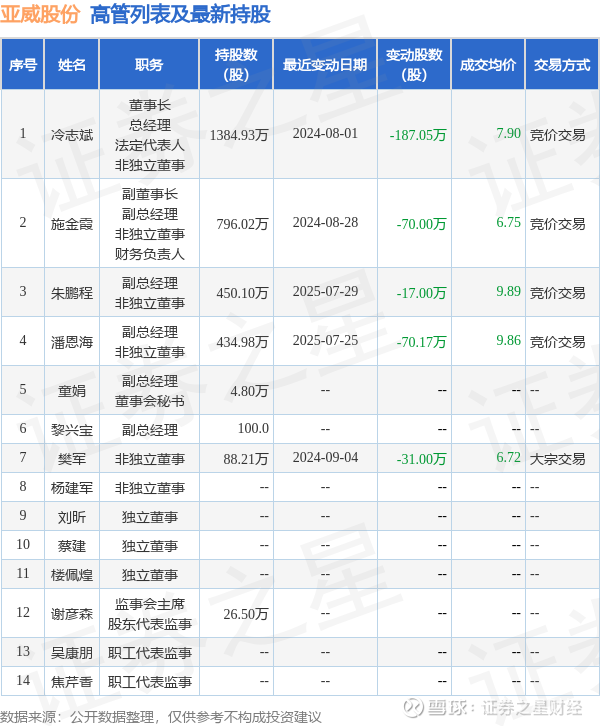Click the holding value 796.02万
600x726 pixels.
click(242, 224)
